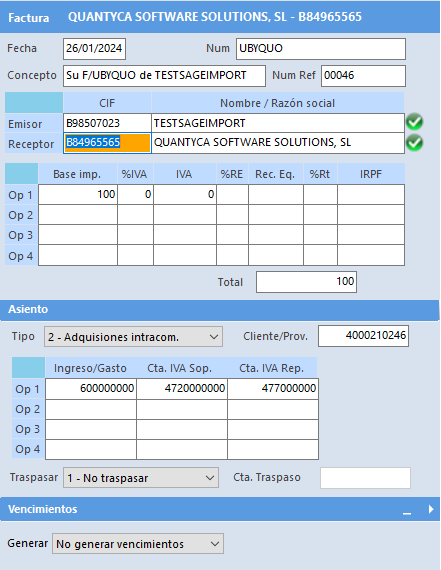Screen dimensions: 441x570
Task: Click the Emisor name TESTSAGEIMPORT field
Action: coord(278,123)
